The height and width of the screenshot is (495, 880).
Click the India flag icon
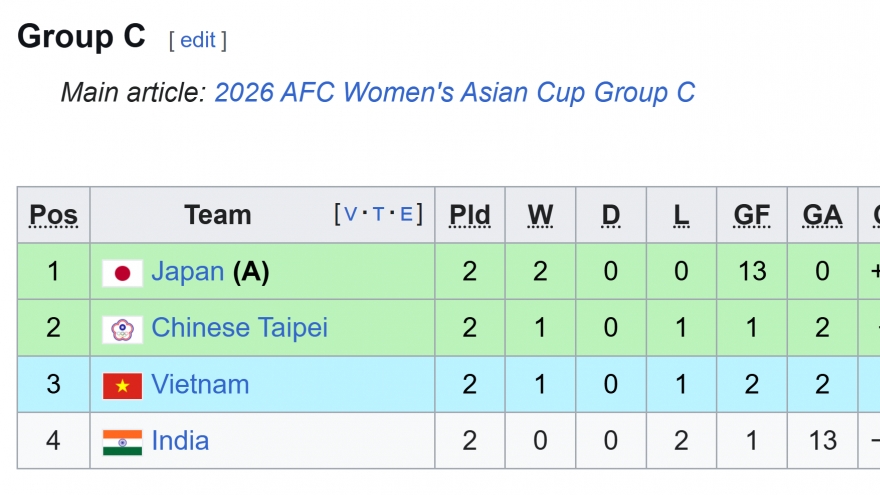click(x=122, y=441)
